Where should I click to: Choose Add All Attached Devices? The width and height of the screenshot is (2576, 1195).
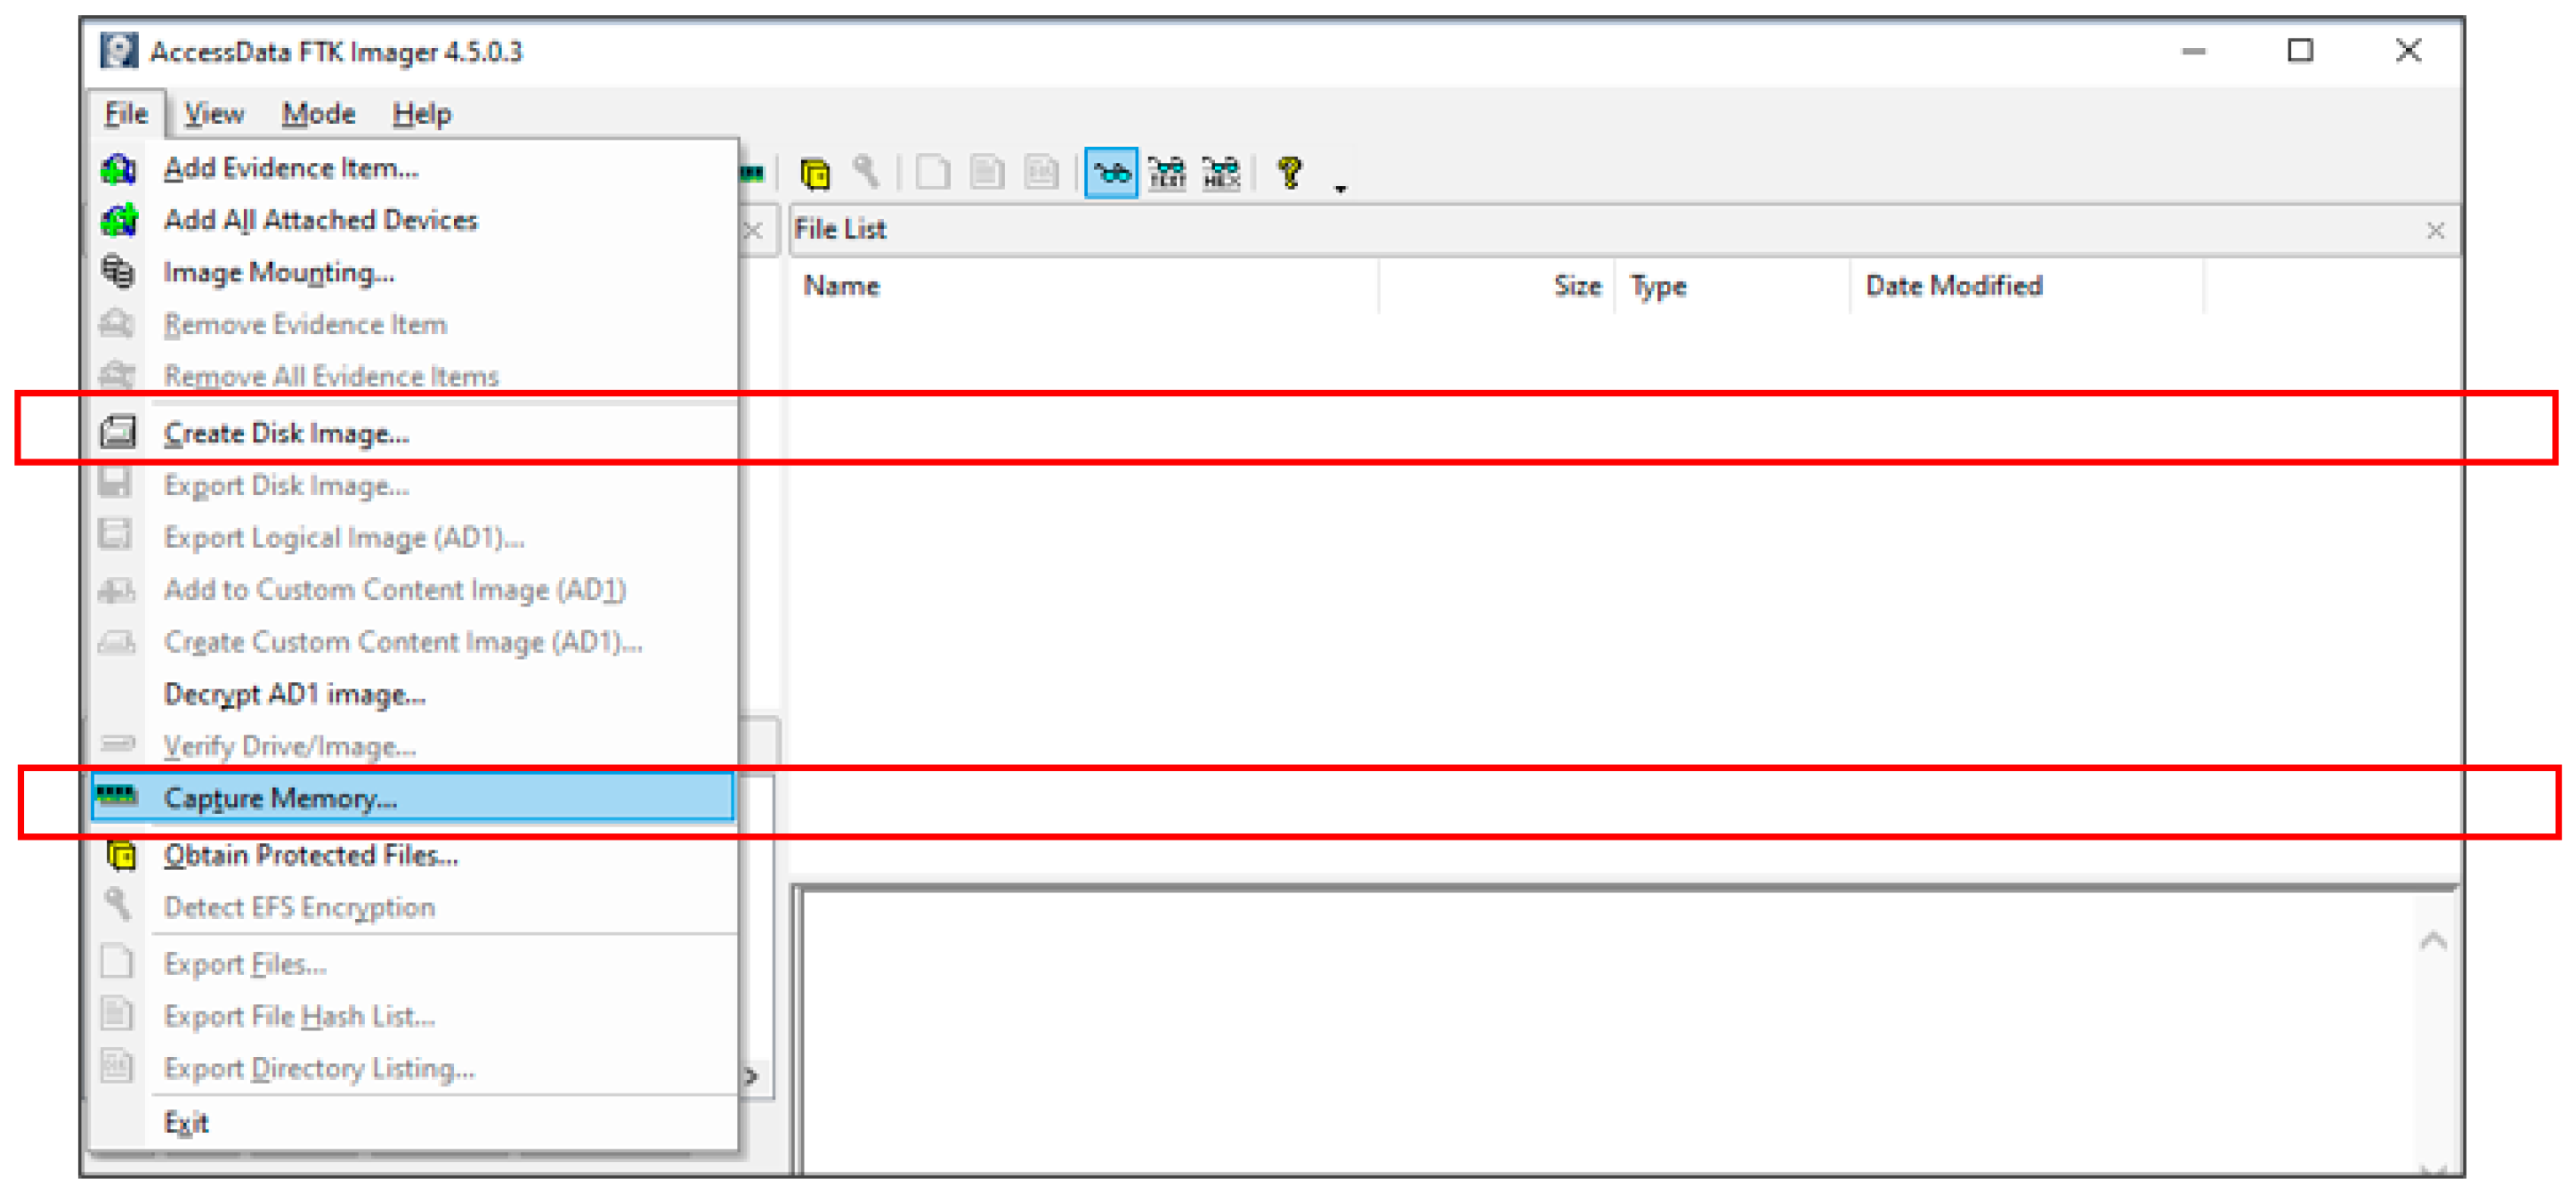coord(320,220)
